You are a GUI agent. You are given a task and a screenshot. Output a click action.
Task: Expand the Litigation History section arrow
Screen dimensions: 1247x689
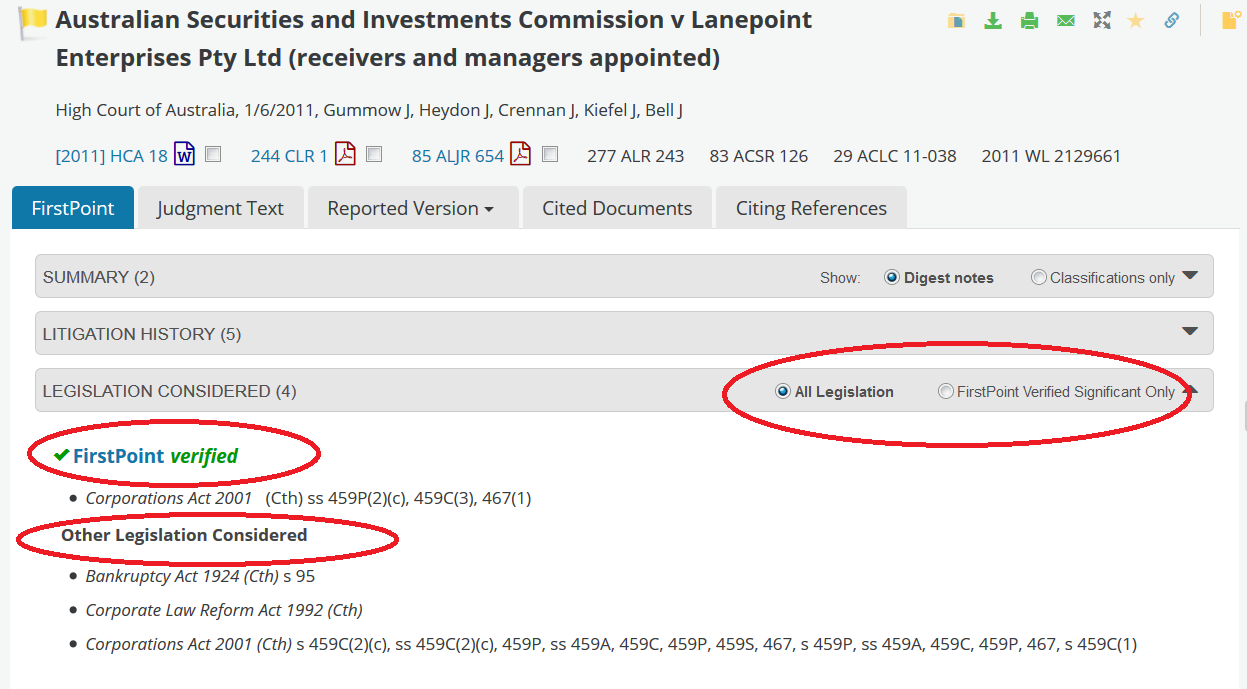[1190, 332]
